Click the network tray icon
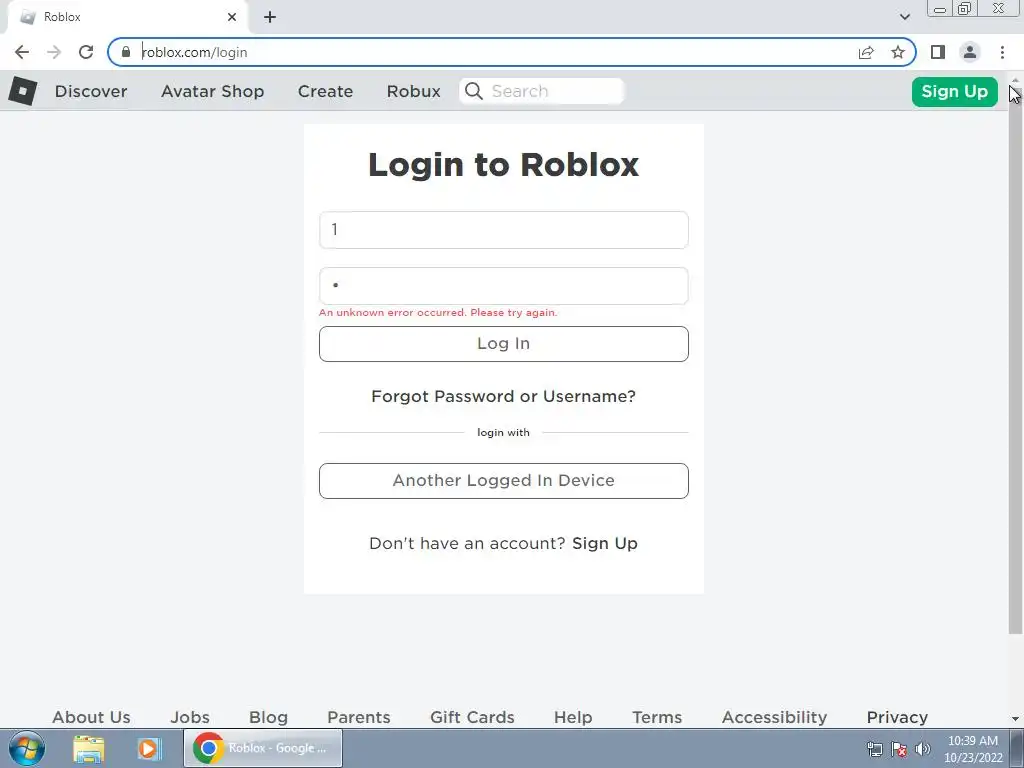Viewport: 1024px width, 768px height. pos(874,749)
